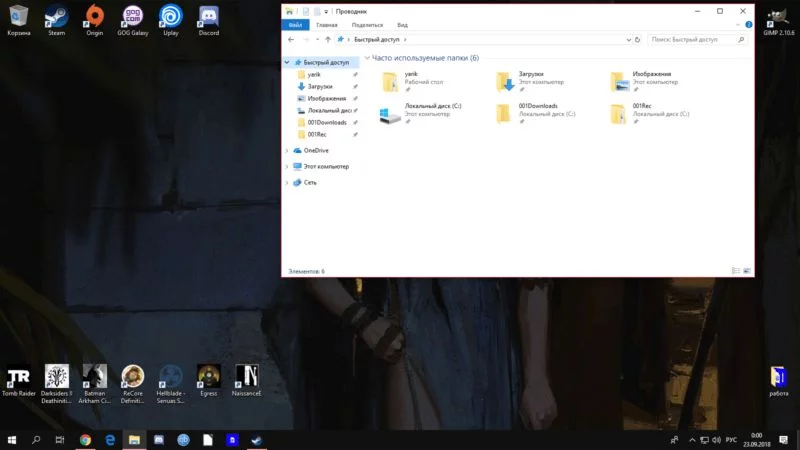This screenshot has height=450, width=800.
Task: Select the 001Rec folder tile
Action: tap(649, 113)
